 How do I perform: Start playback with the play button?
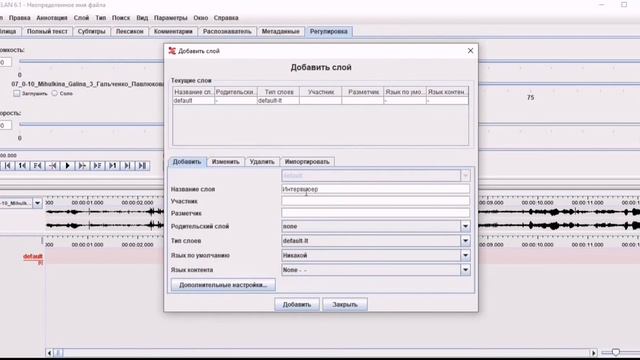pyautogui.click(x=68, y=166)
